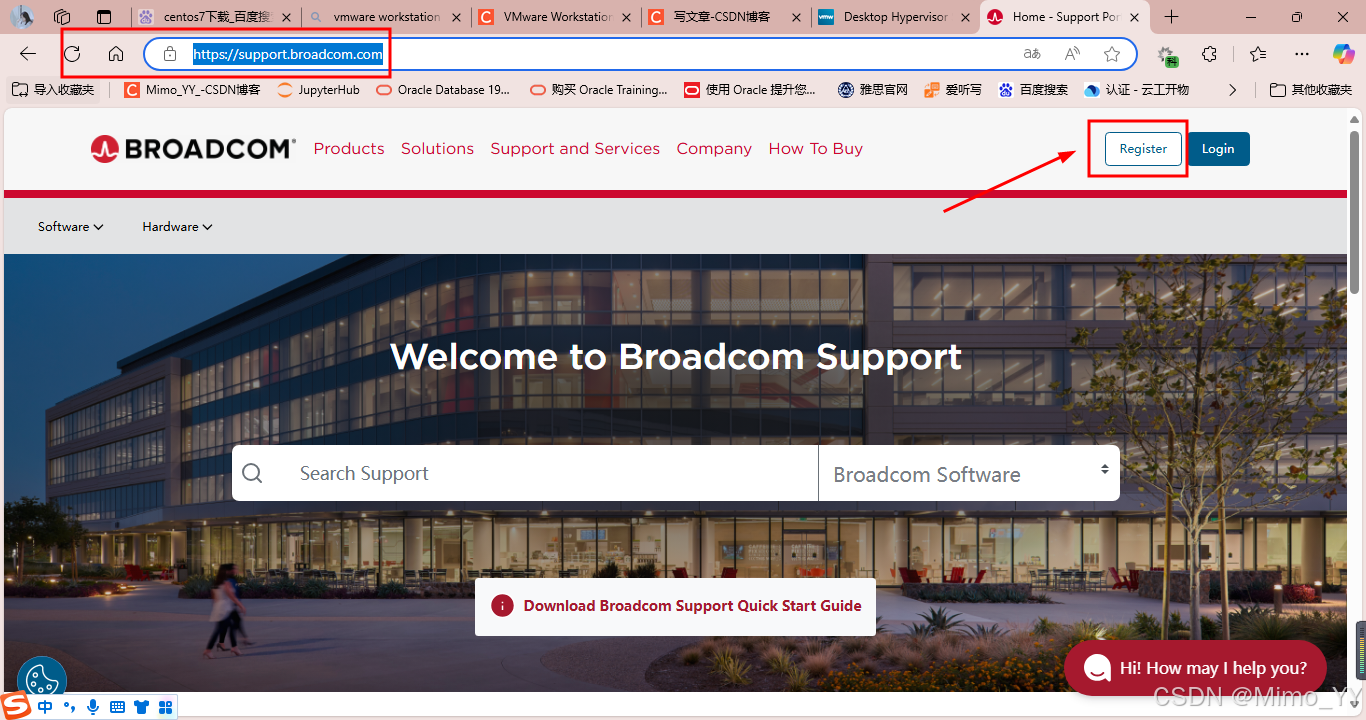Open the Broadcom Software category selector

[969, 473]
